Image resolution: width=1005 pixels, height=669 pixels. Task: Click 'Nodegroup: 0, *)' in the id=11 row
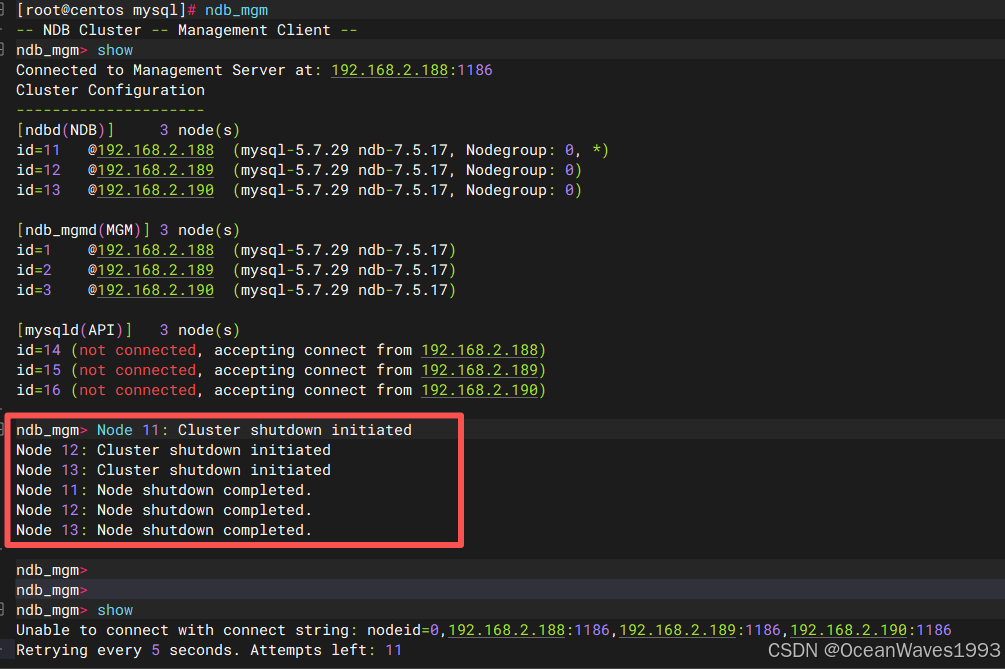pyautogui.click(x=537, y=150)
